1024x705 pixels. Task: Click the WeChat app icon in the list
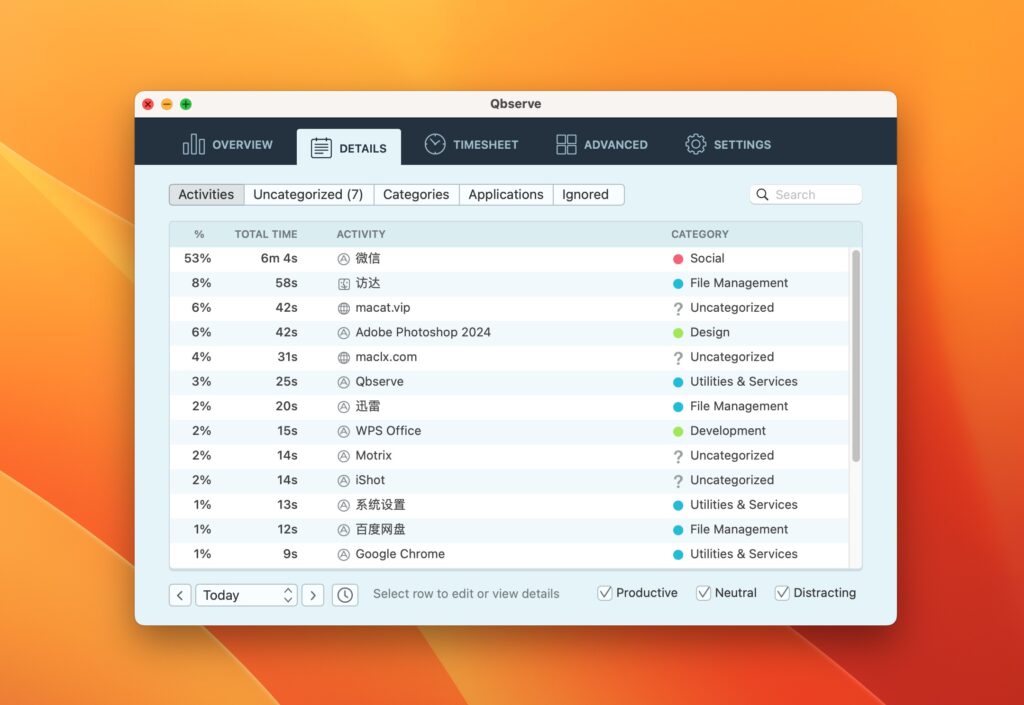coord(345,258)
